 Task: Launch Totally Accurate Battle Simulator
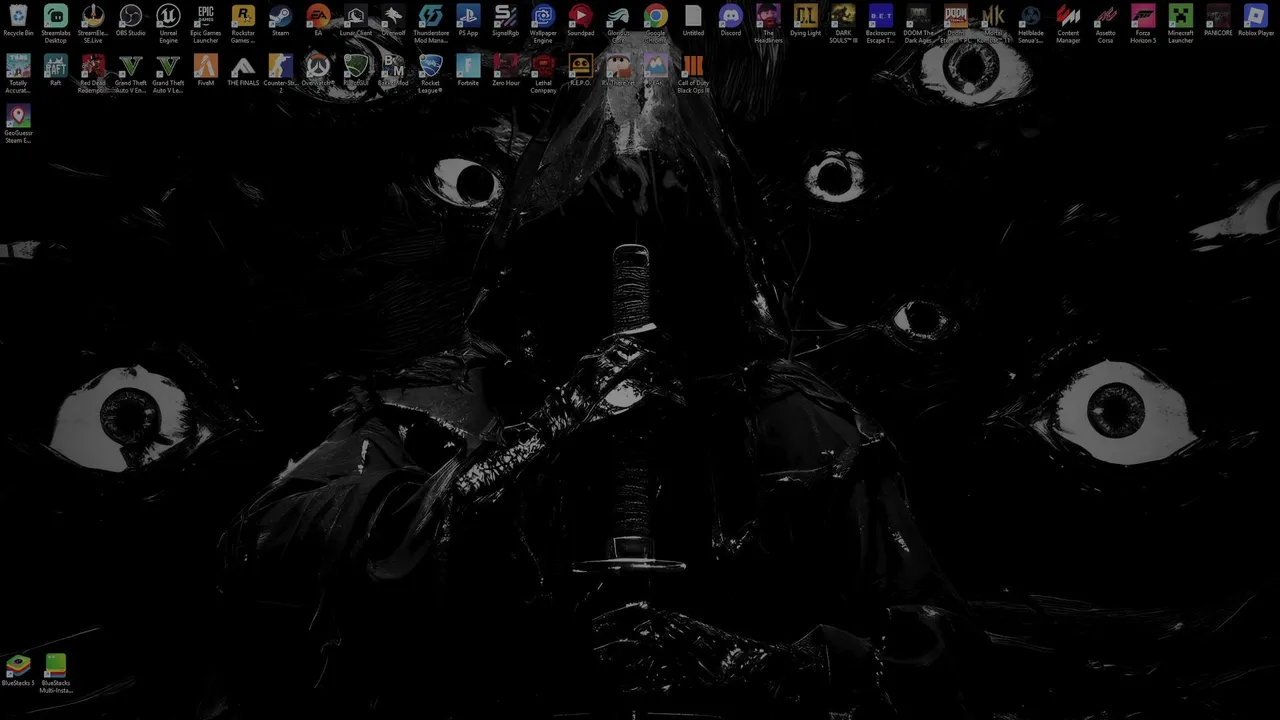18,74
